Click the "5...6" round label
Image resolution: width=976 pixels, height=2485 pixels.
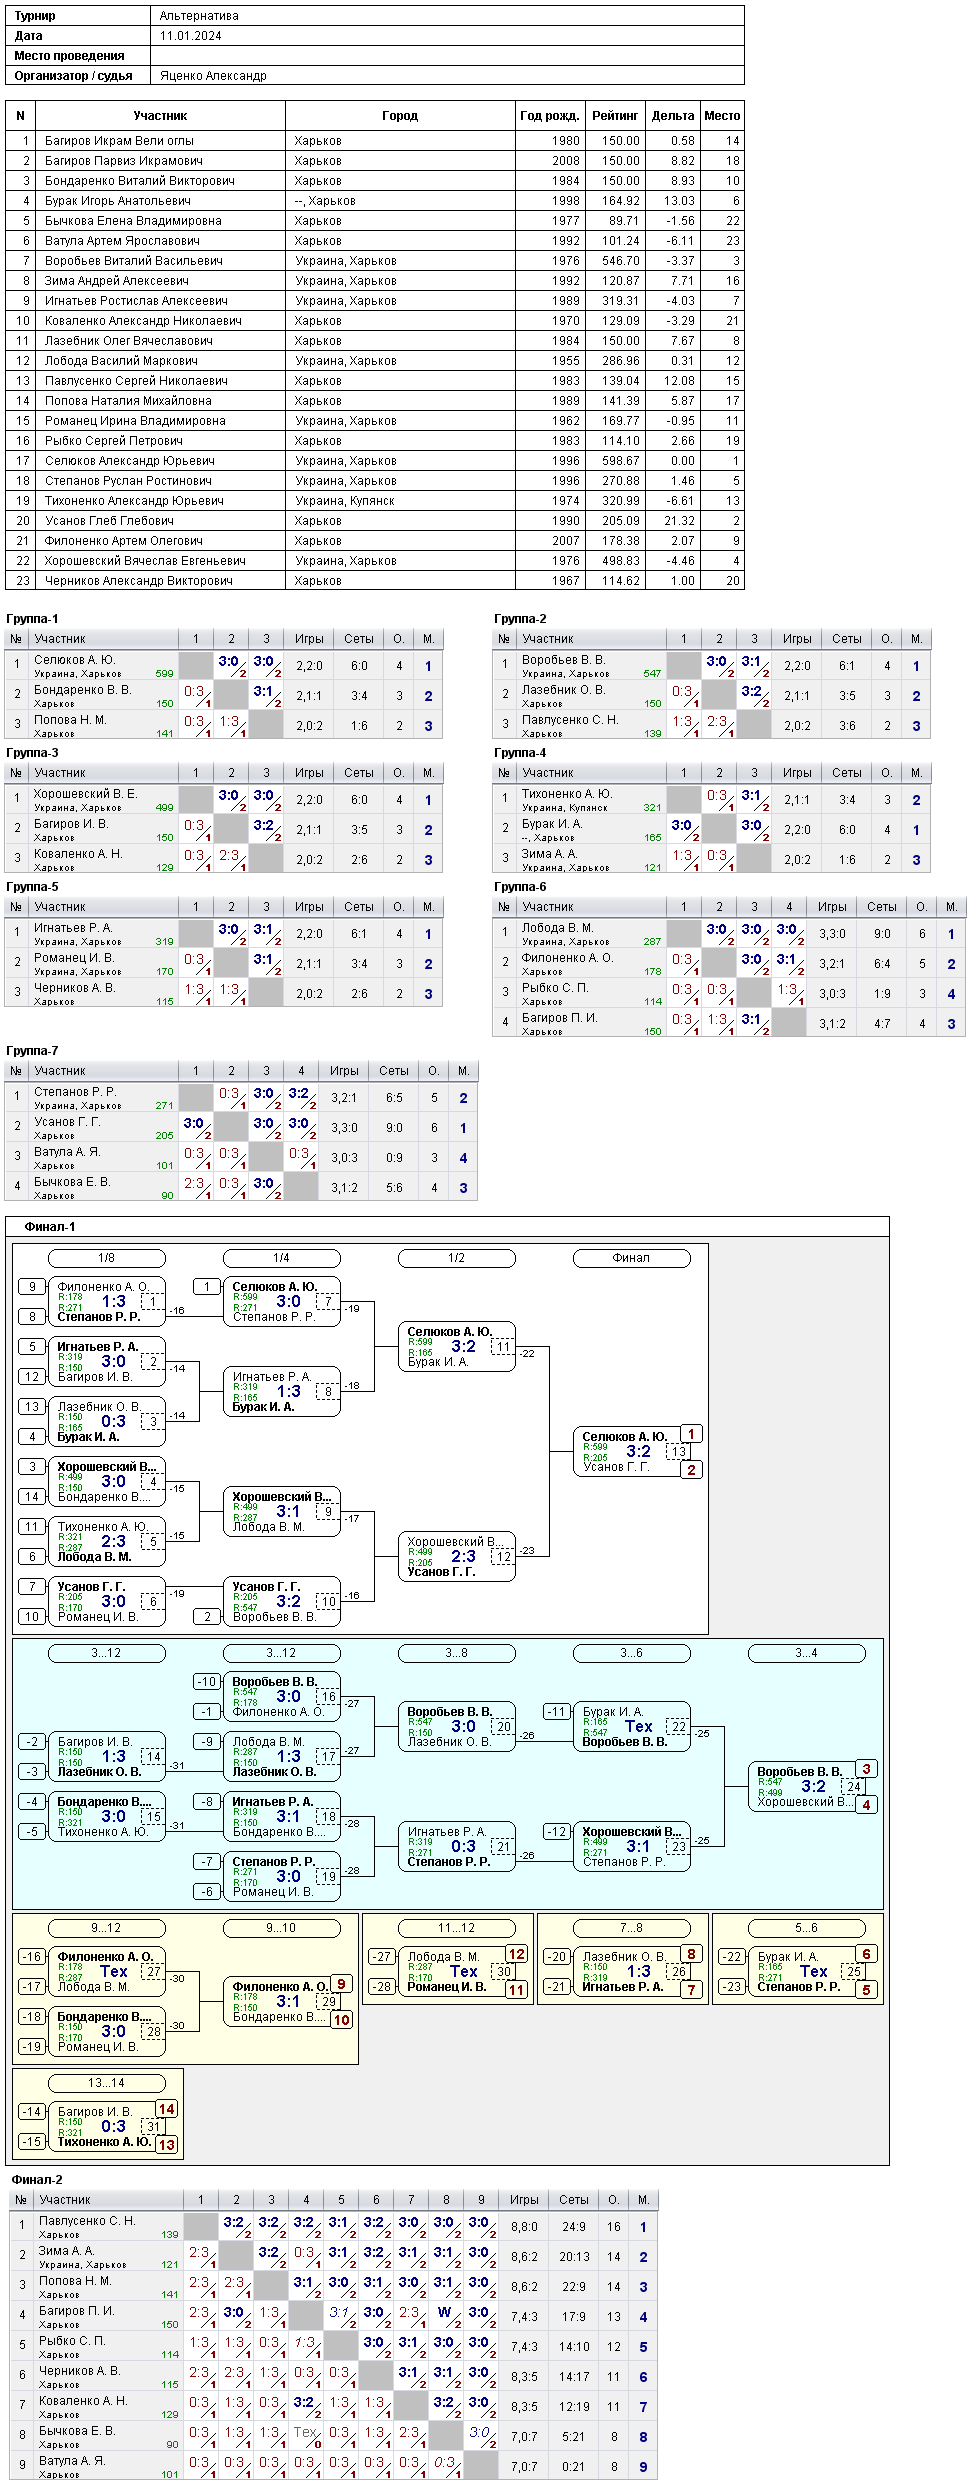(806, 1928)
